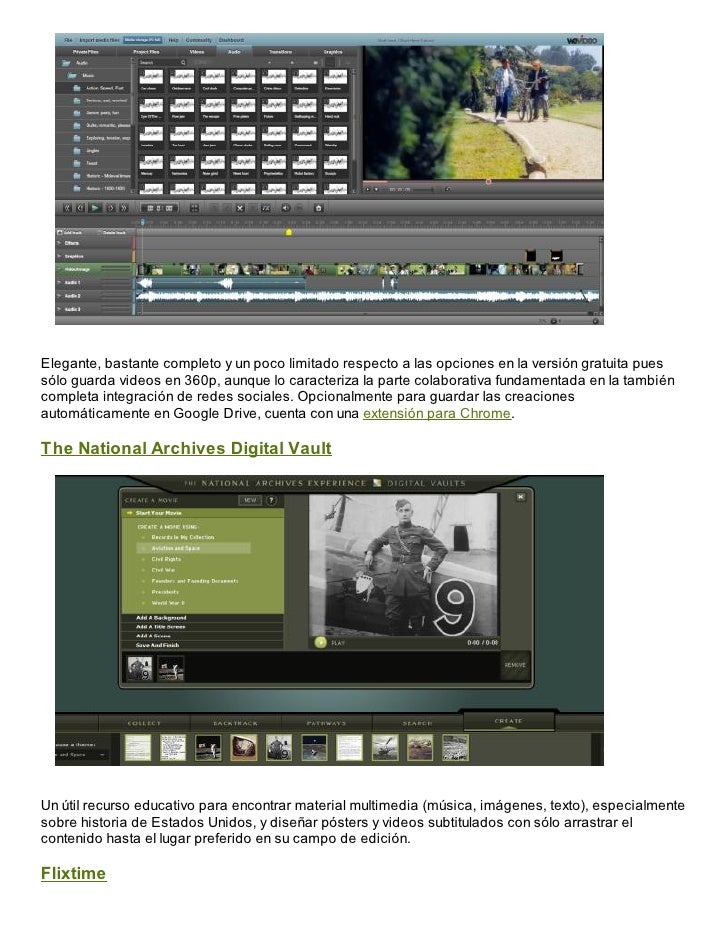
Task: Click the rewind-to-start transport icon
Action: [x=68, y=208]
